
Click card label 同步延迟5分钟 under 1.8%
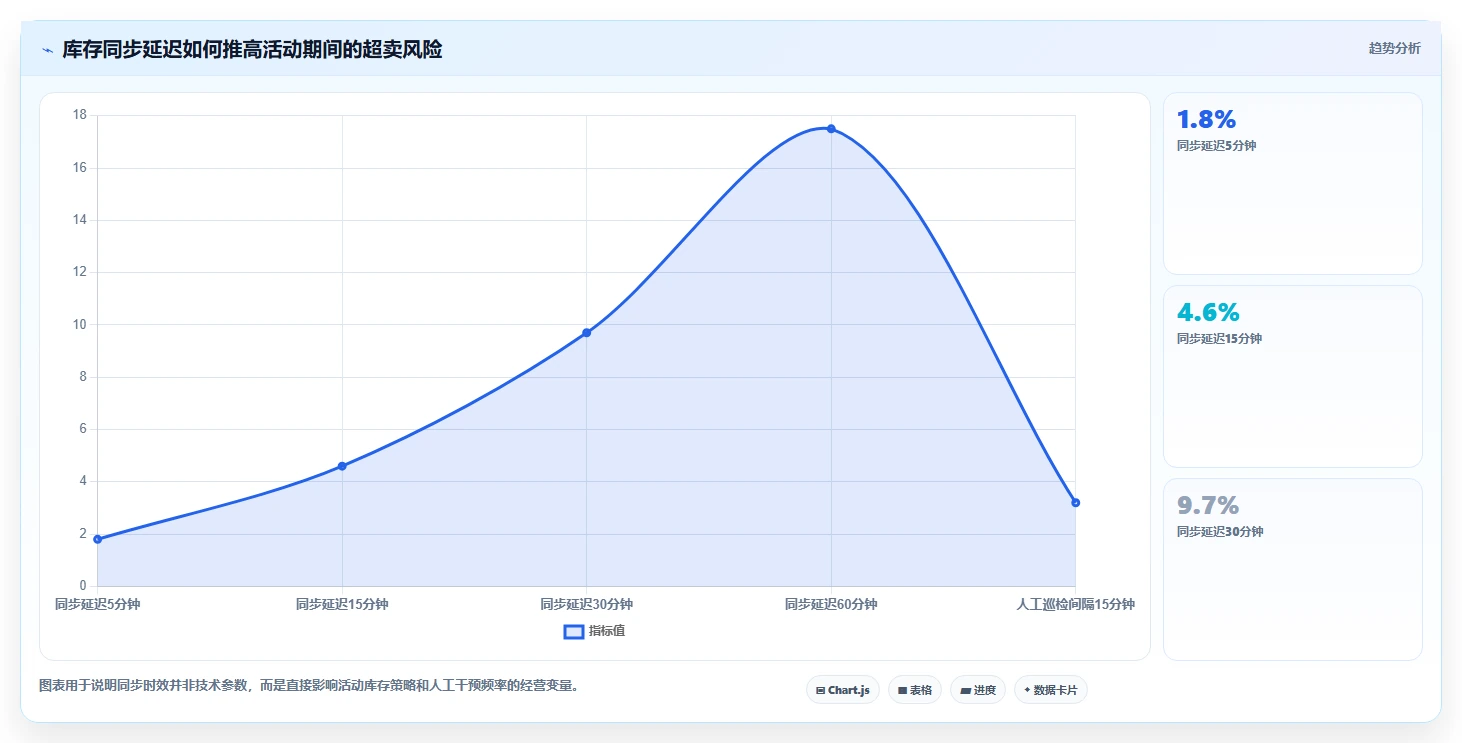pos(1216,146)
